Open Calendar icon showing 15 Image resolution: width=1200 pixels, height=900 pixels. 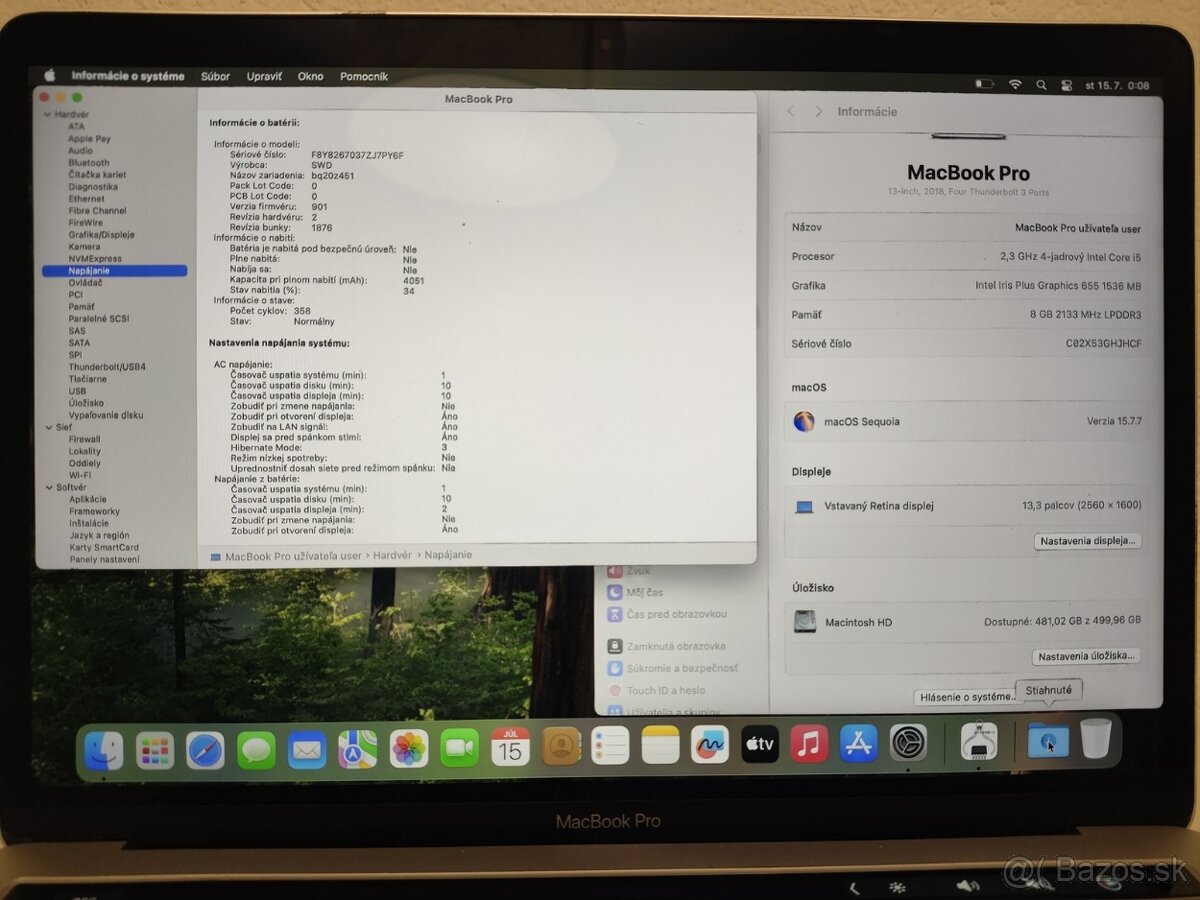pos(511,746)
